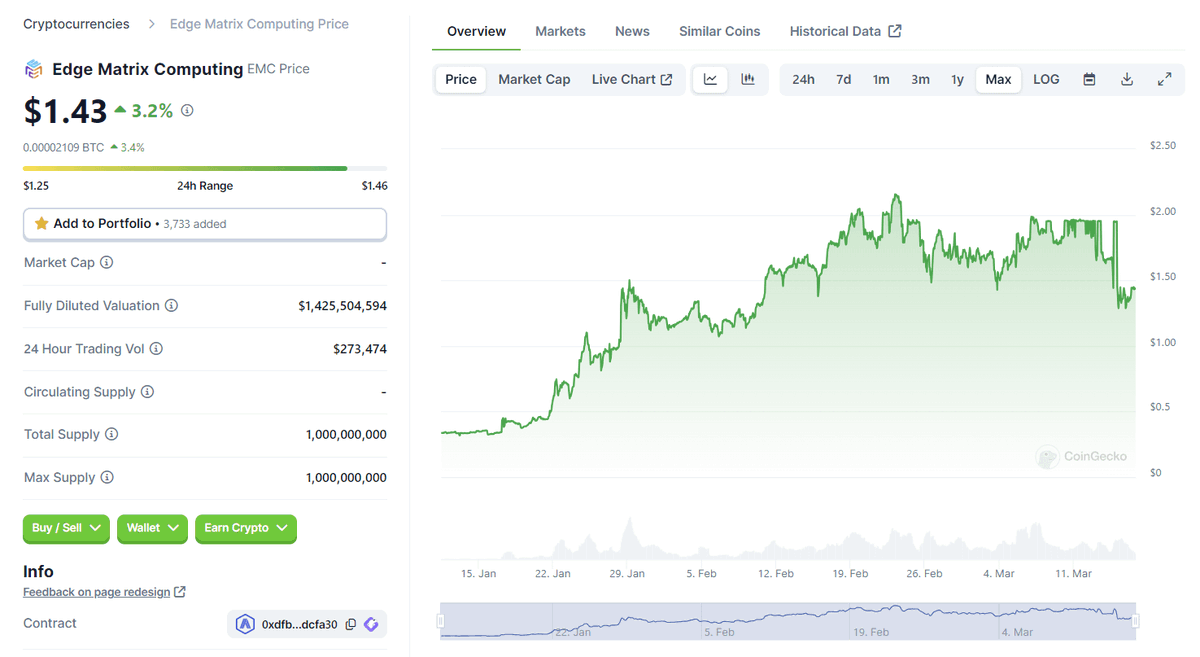Image resolution: width=1200 pixels, height=657 pixels.
Task: Expand chart to fullscreen
Action: coord(1164,79)
